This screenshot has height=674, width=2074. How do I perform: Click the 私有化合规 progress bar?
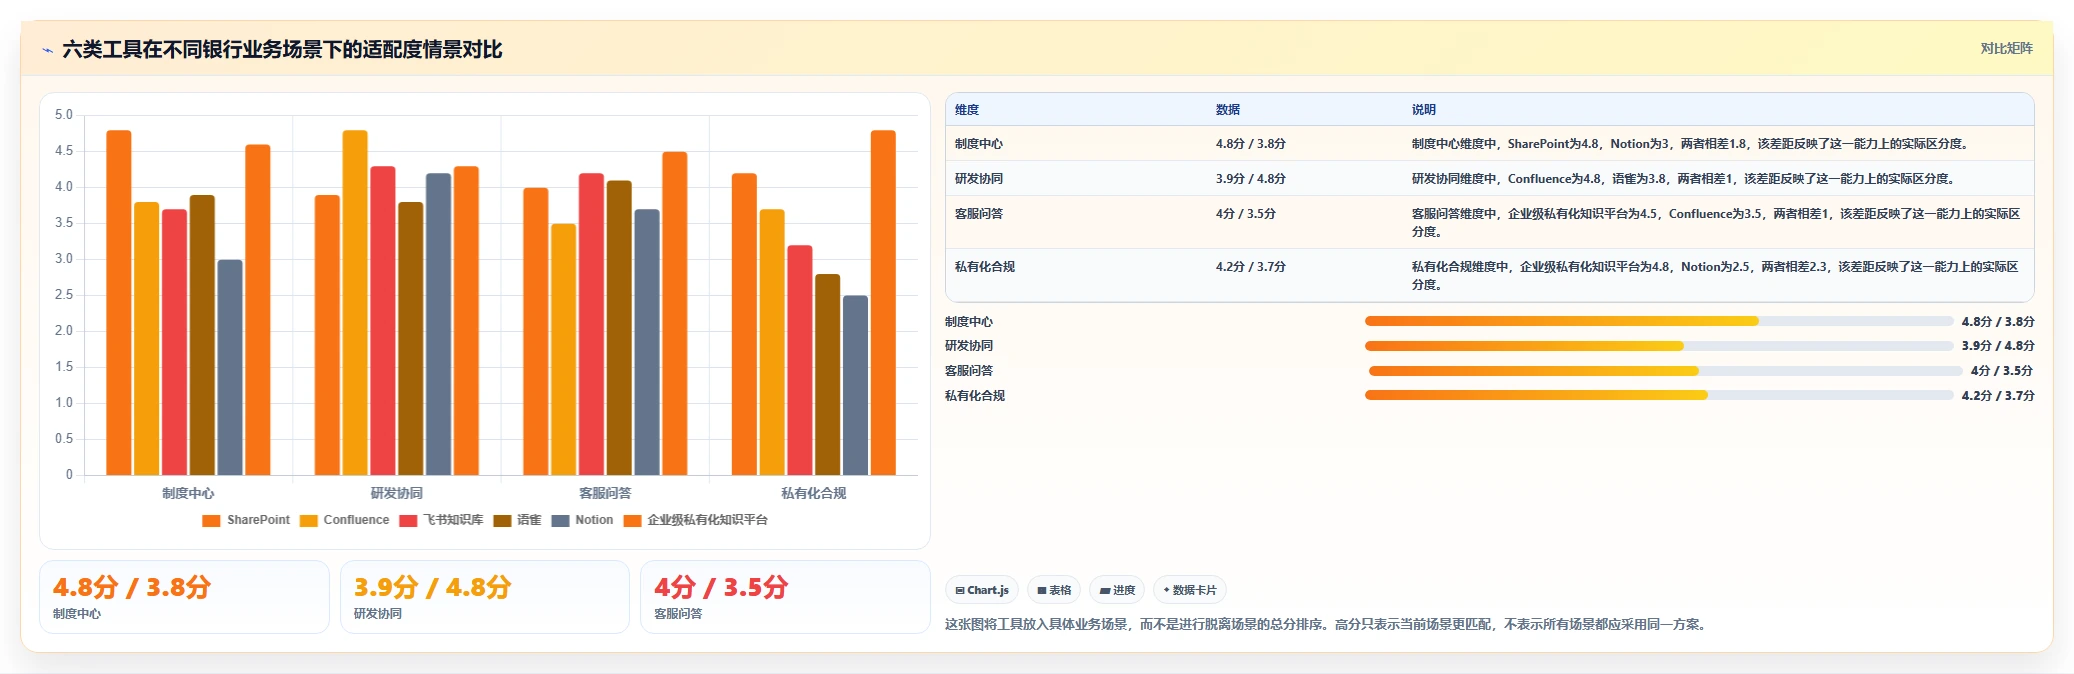point(1659,395)
